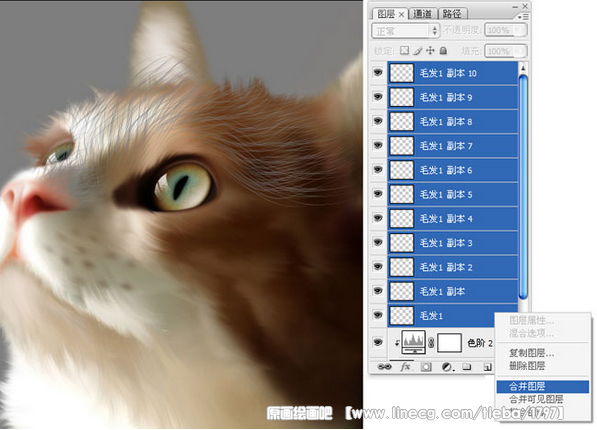Toggle lock all padlock icon

click(x=443, y=50)
